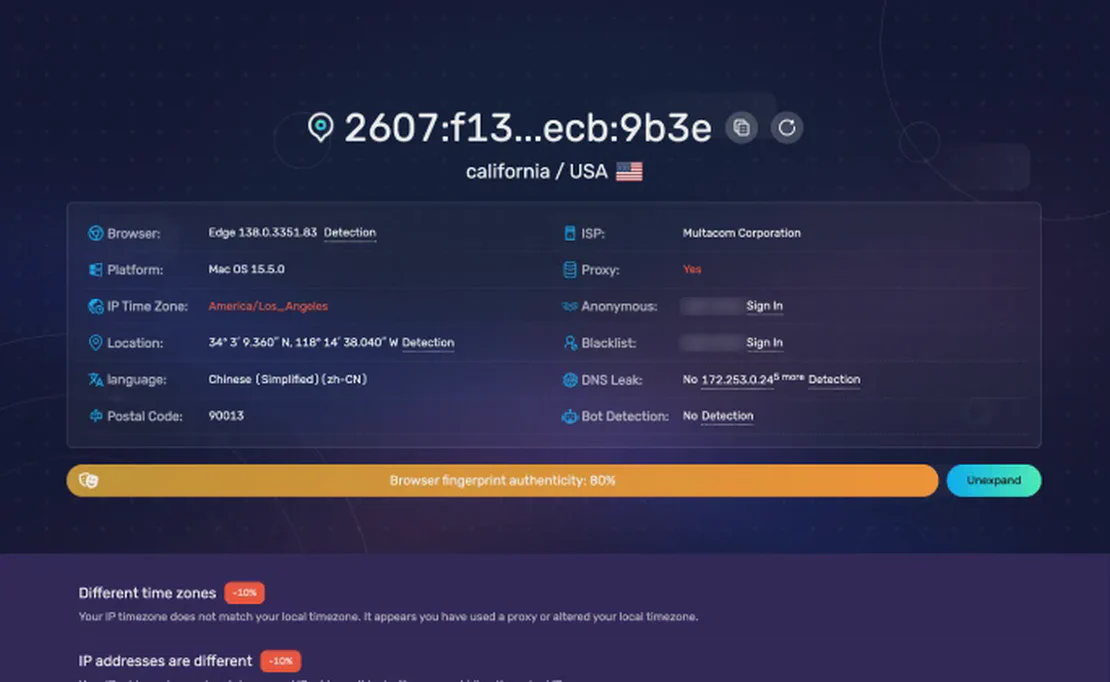The width and height of the screenshot is (1110, 682).
Task: Click the mask icon on authenticity bar
Action: pos(89,481)
